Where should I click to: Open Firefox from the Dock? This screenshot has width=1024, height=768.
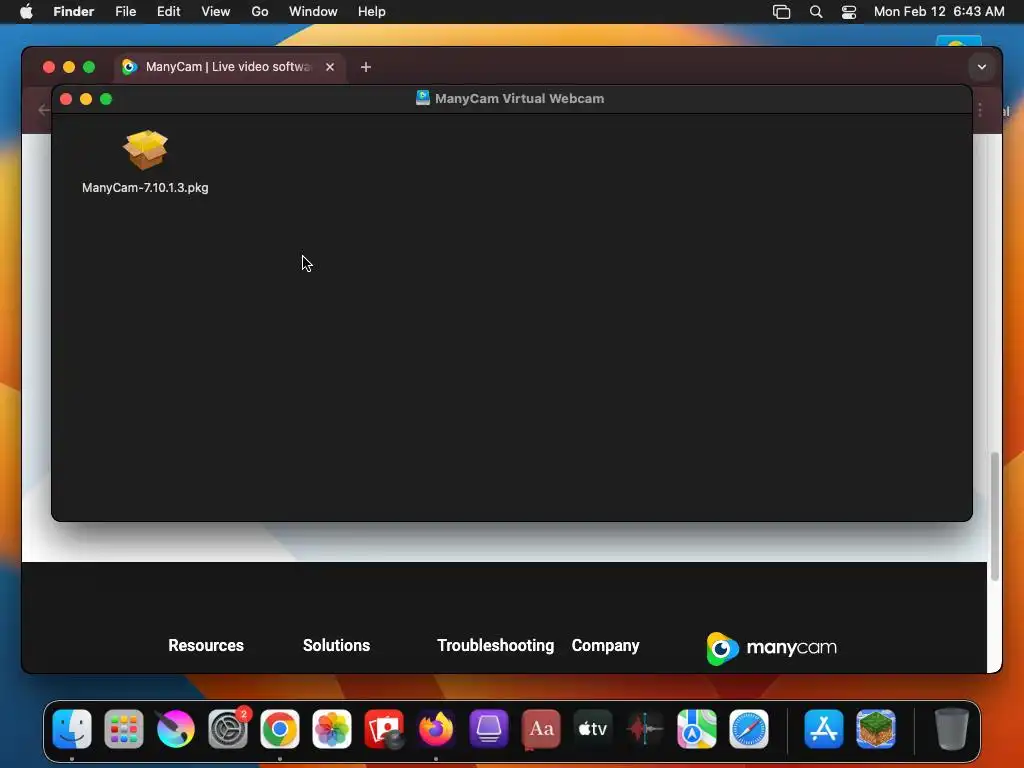436,729
